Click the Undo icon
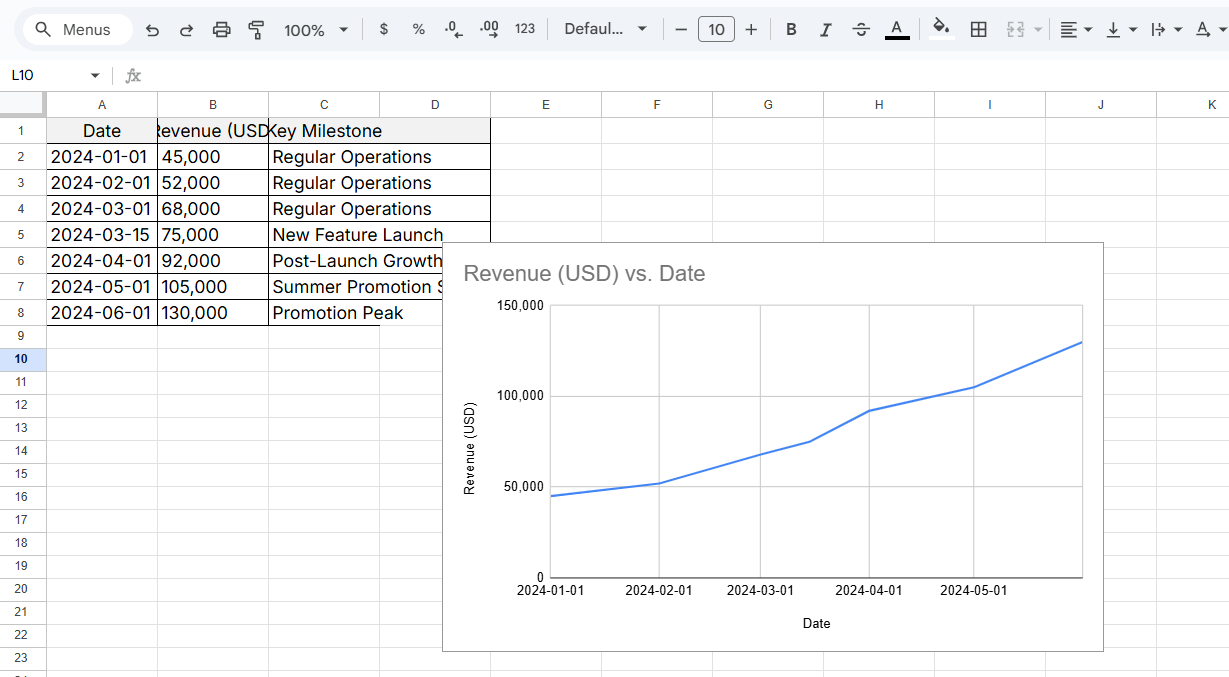Viewport: 1229px width, 677px height. click(x=152, y=30)
